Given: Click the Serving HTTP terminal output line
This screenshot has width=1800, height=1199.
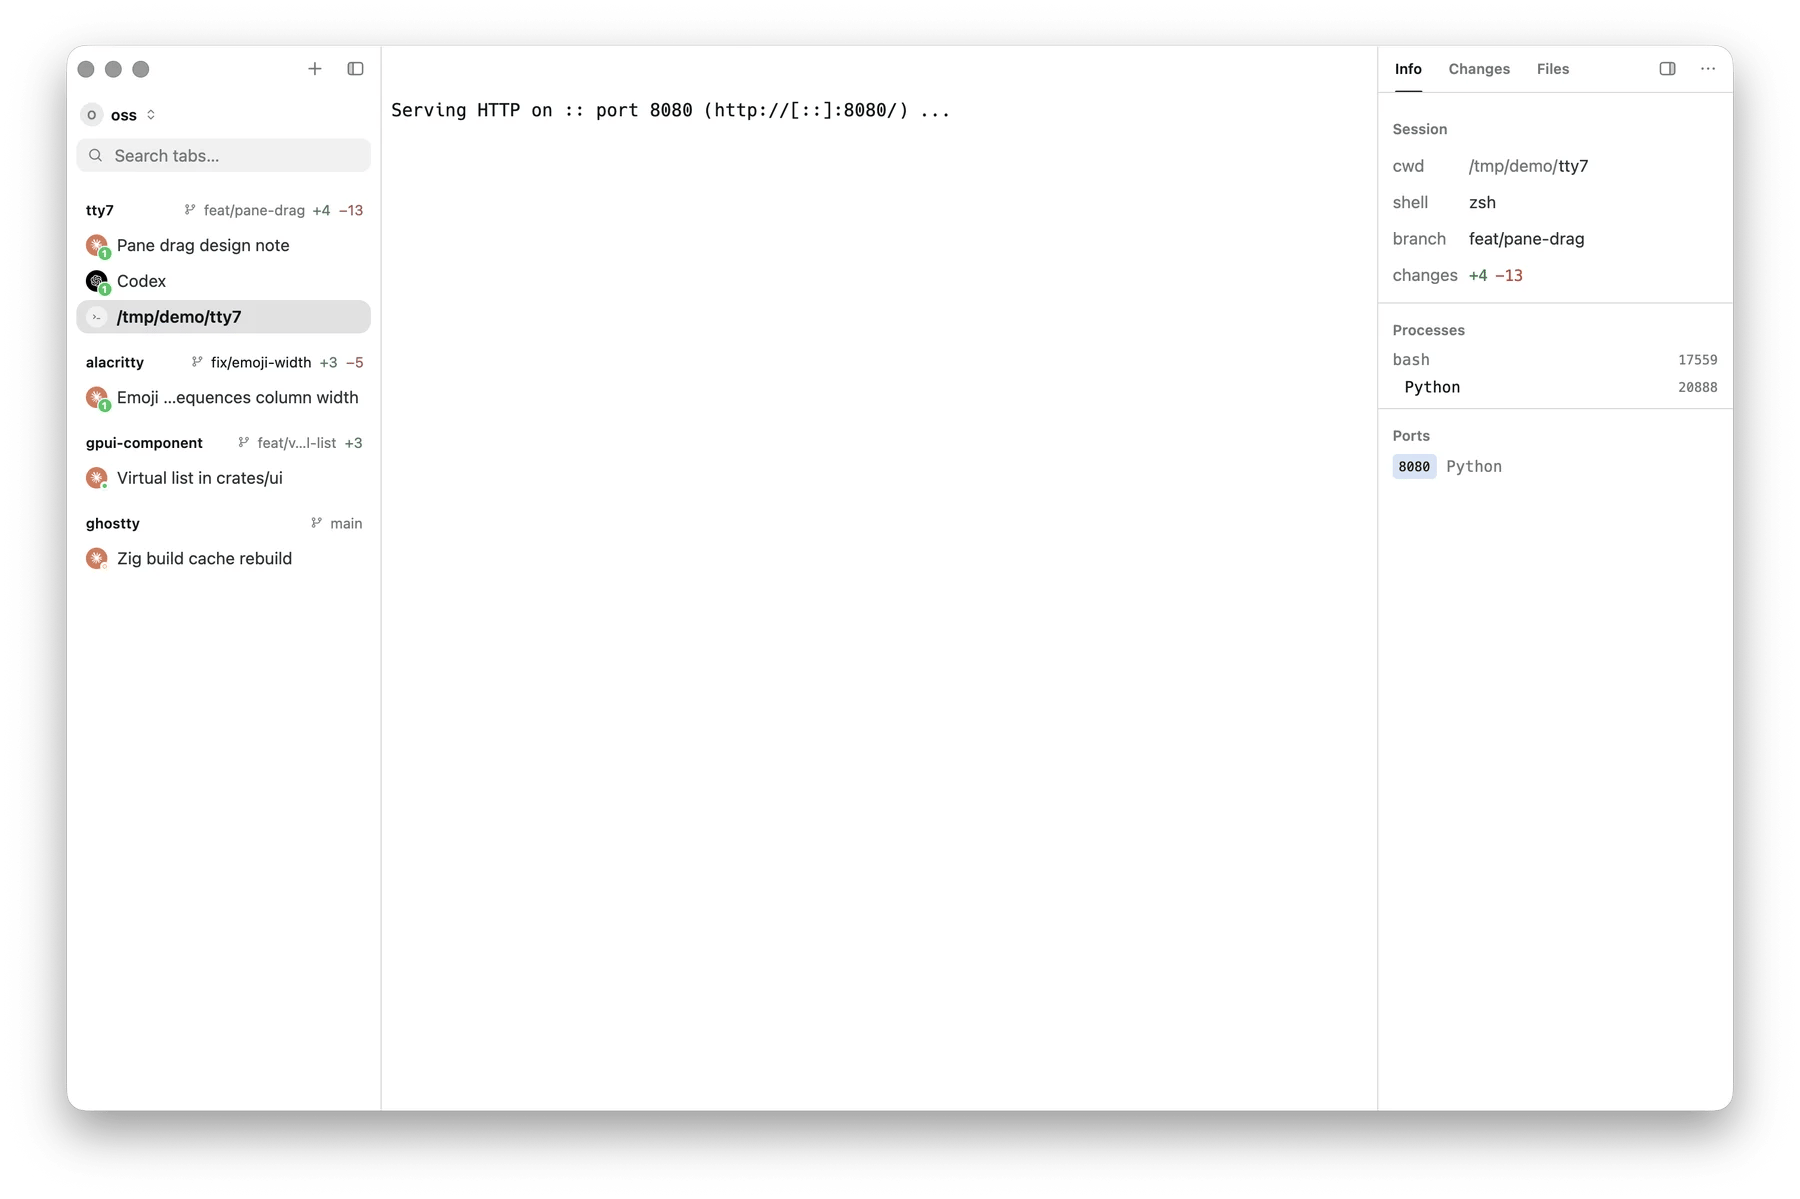Looking at the screenshot, I should click(x=670, y=110).
